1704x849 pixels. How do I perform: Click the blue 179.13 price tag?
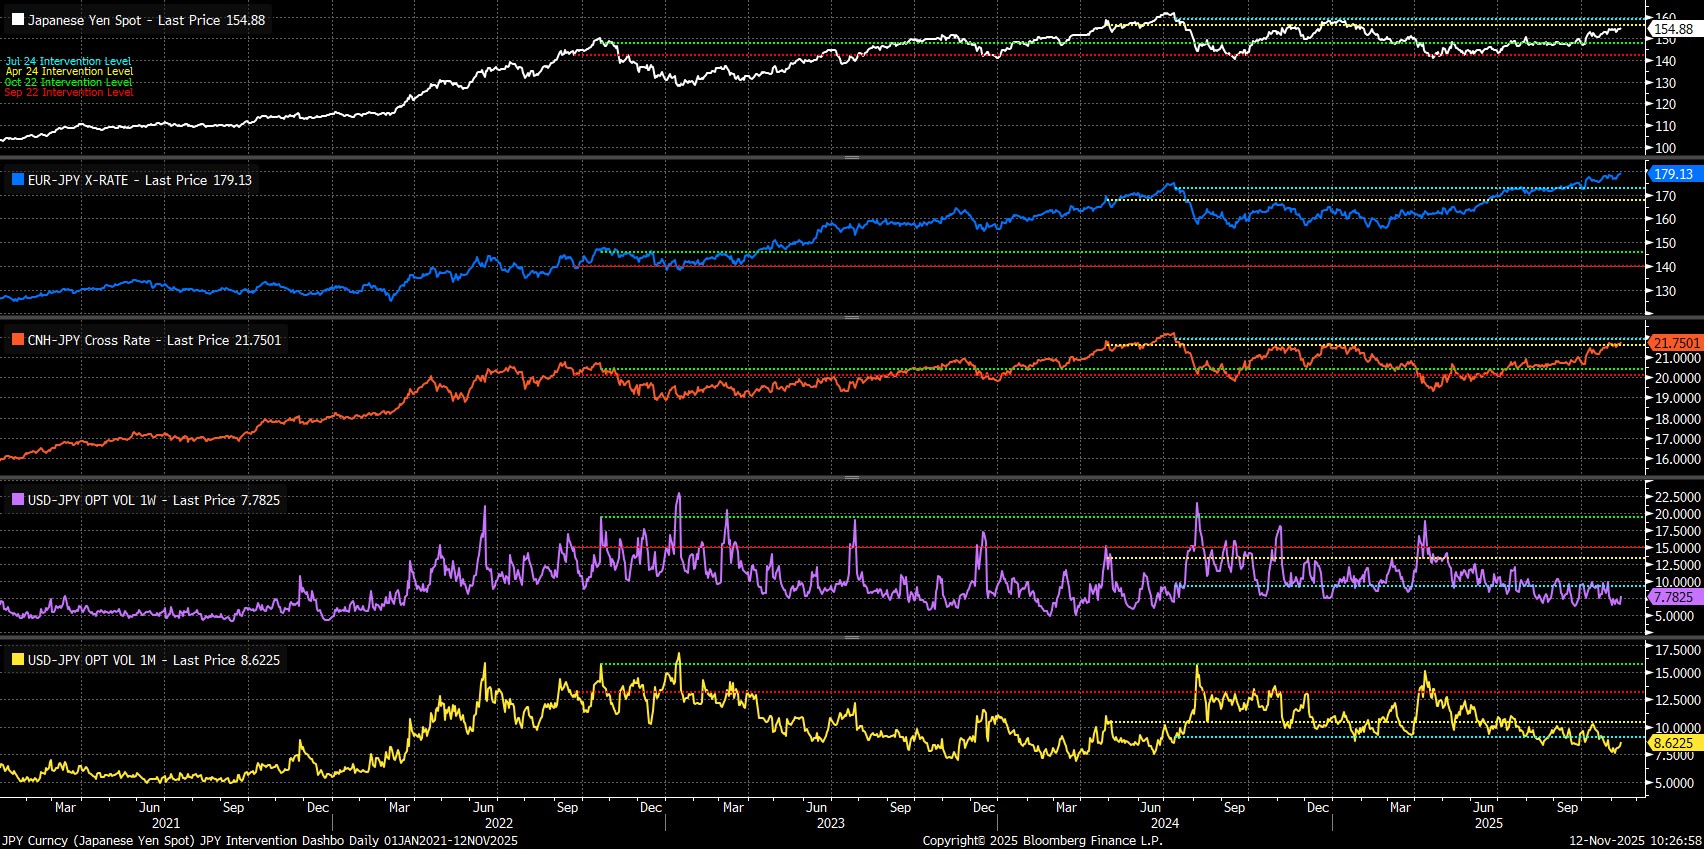[1673, 174]
